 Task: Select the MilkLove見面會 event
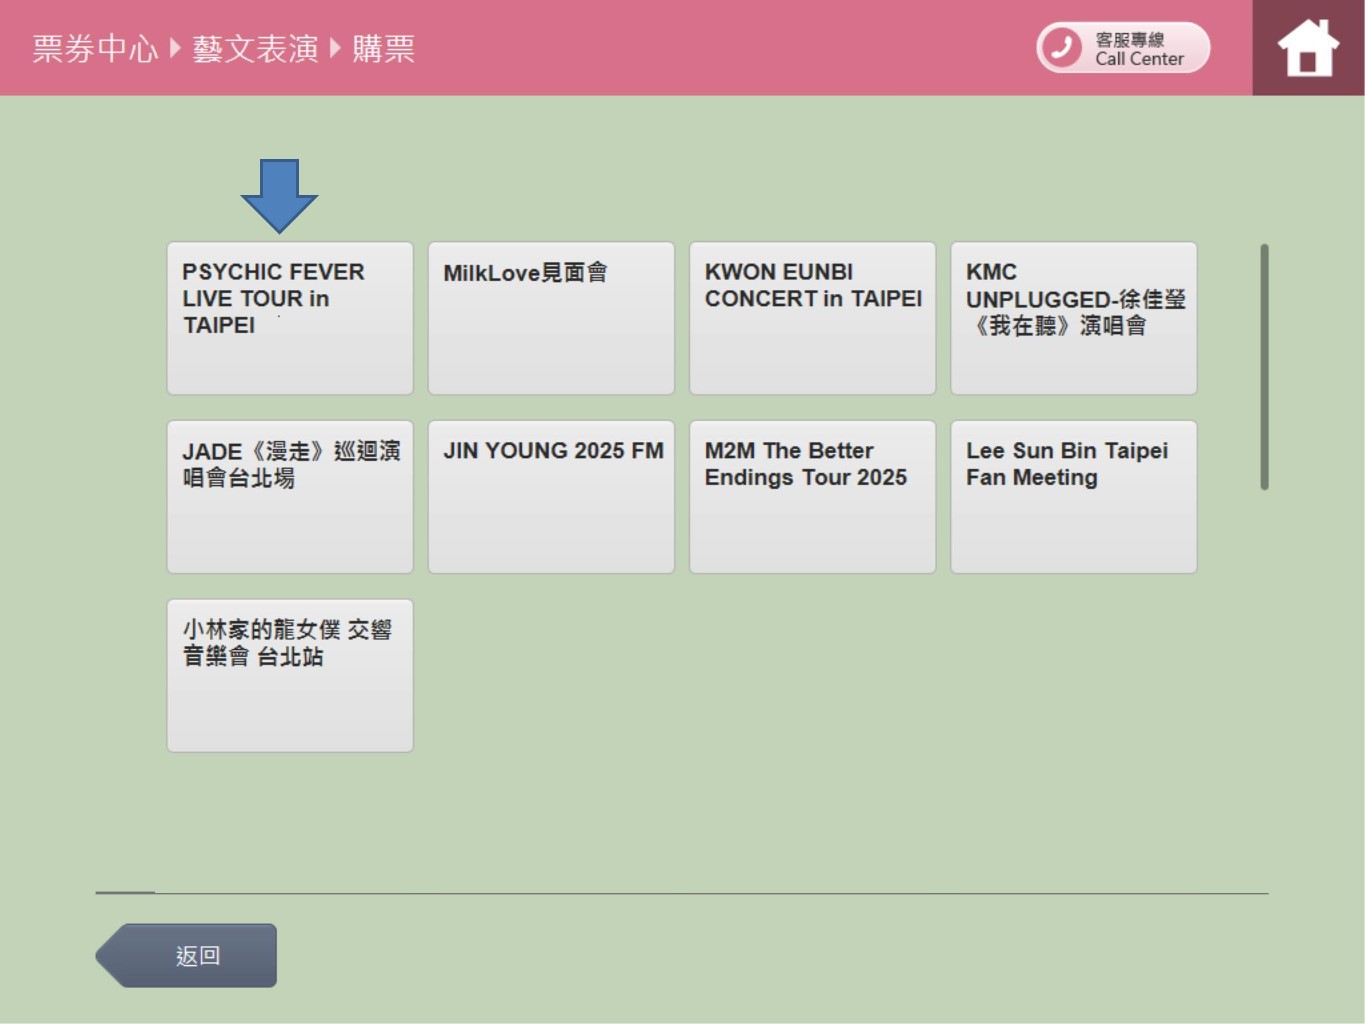pos(551,318)
